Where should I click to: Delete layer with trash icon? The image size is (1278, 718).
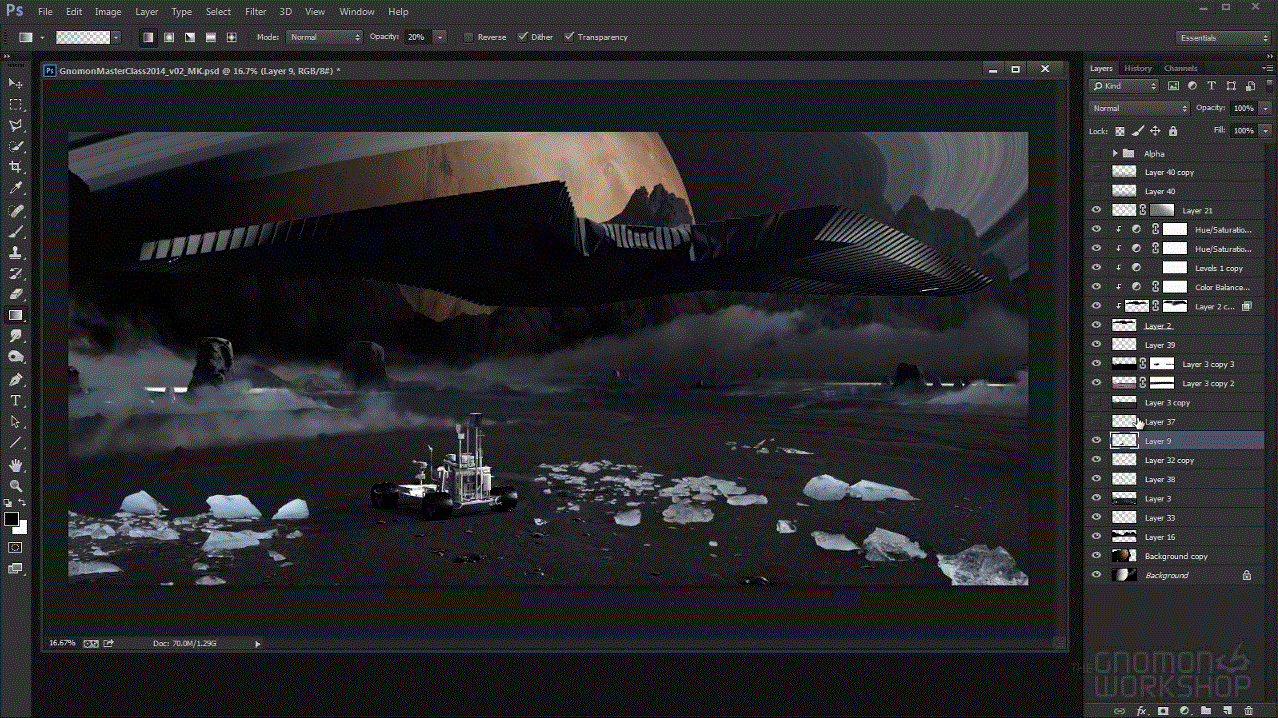[1249, 711]
